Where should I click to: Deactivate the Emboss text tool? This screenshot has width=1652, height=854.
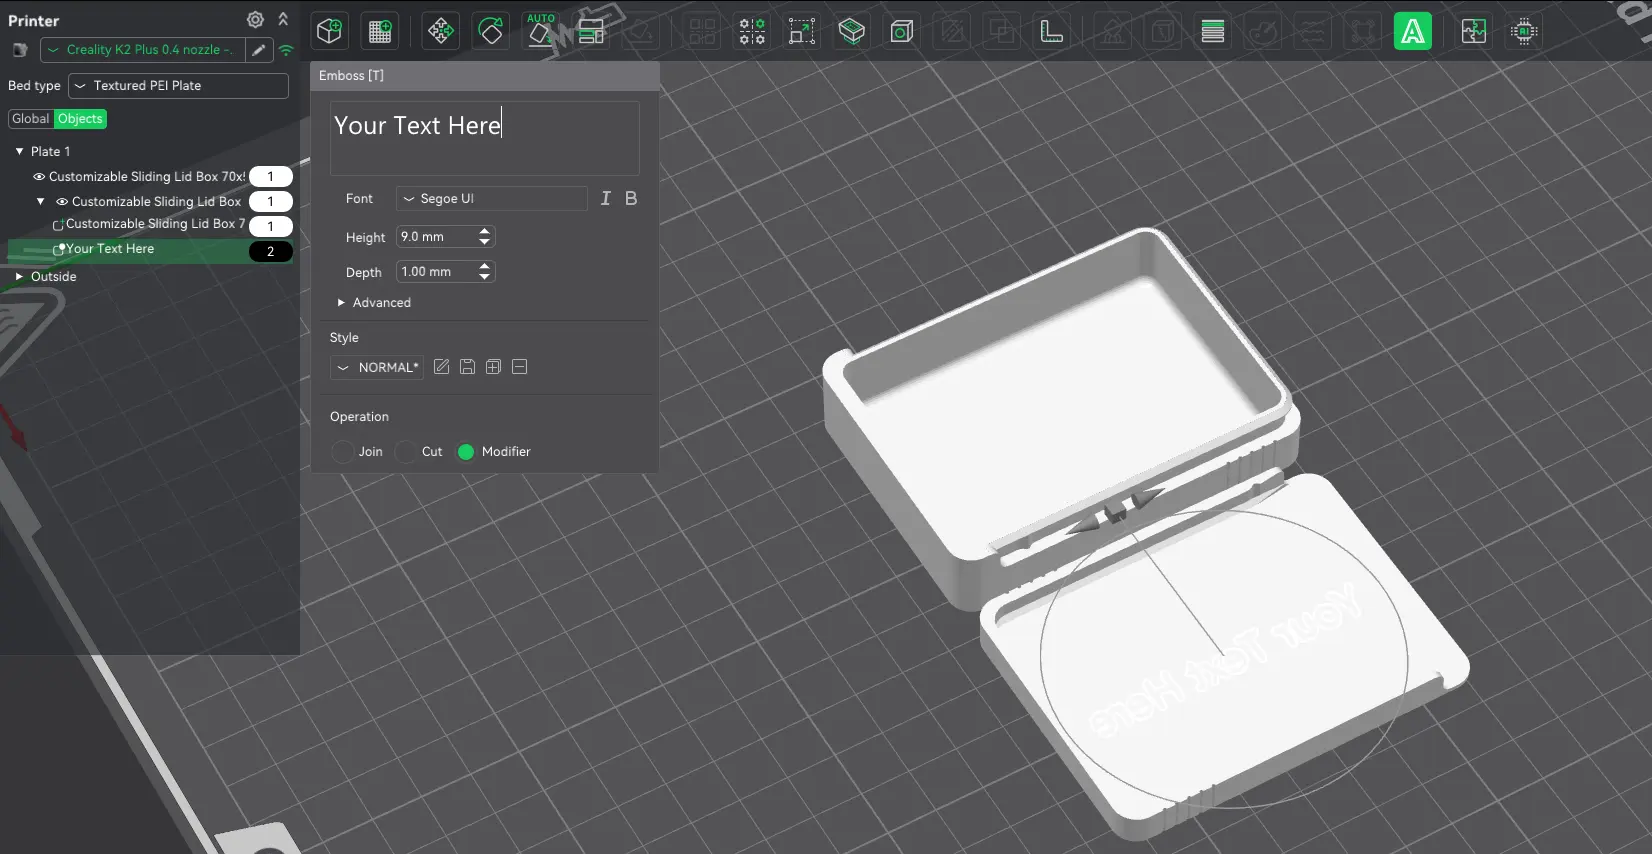(x=1413, y=32)
